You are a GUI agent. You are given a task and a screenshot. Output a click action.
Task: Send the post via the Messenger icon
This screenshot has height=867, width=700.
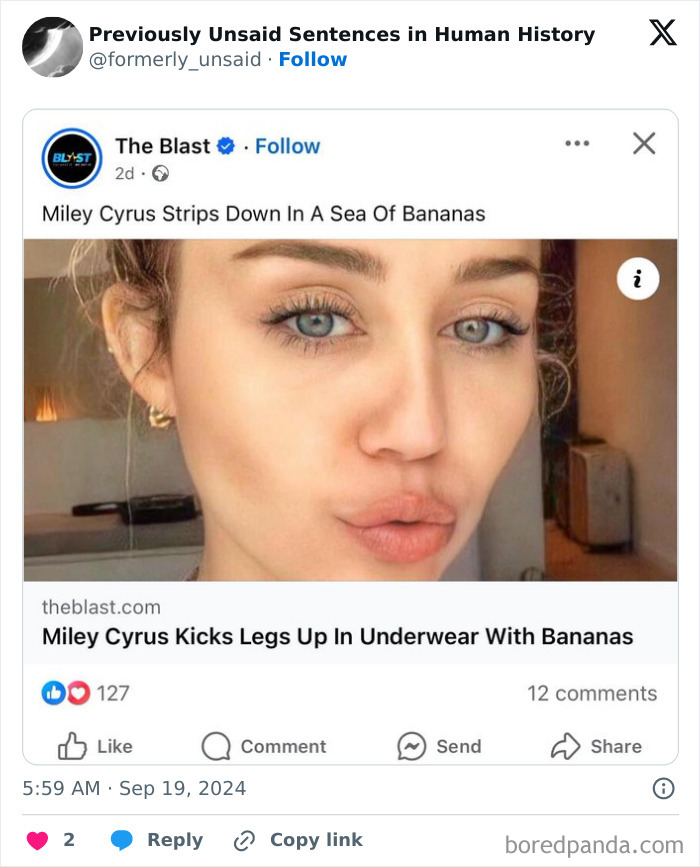411,746
